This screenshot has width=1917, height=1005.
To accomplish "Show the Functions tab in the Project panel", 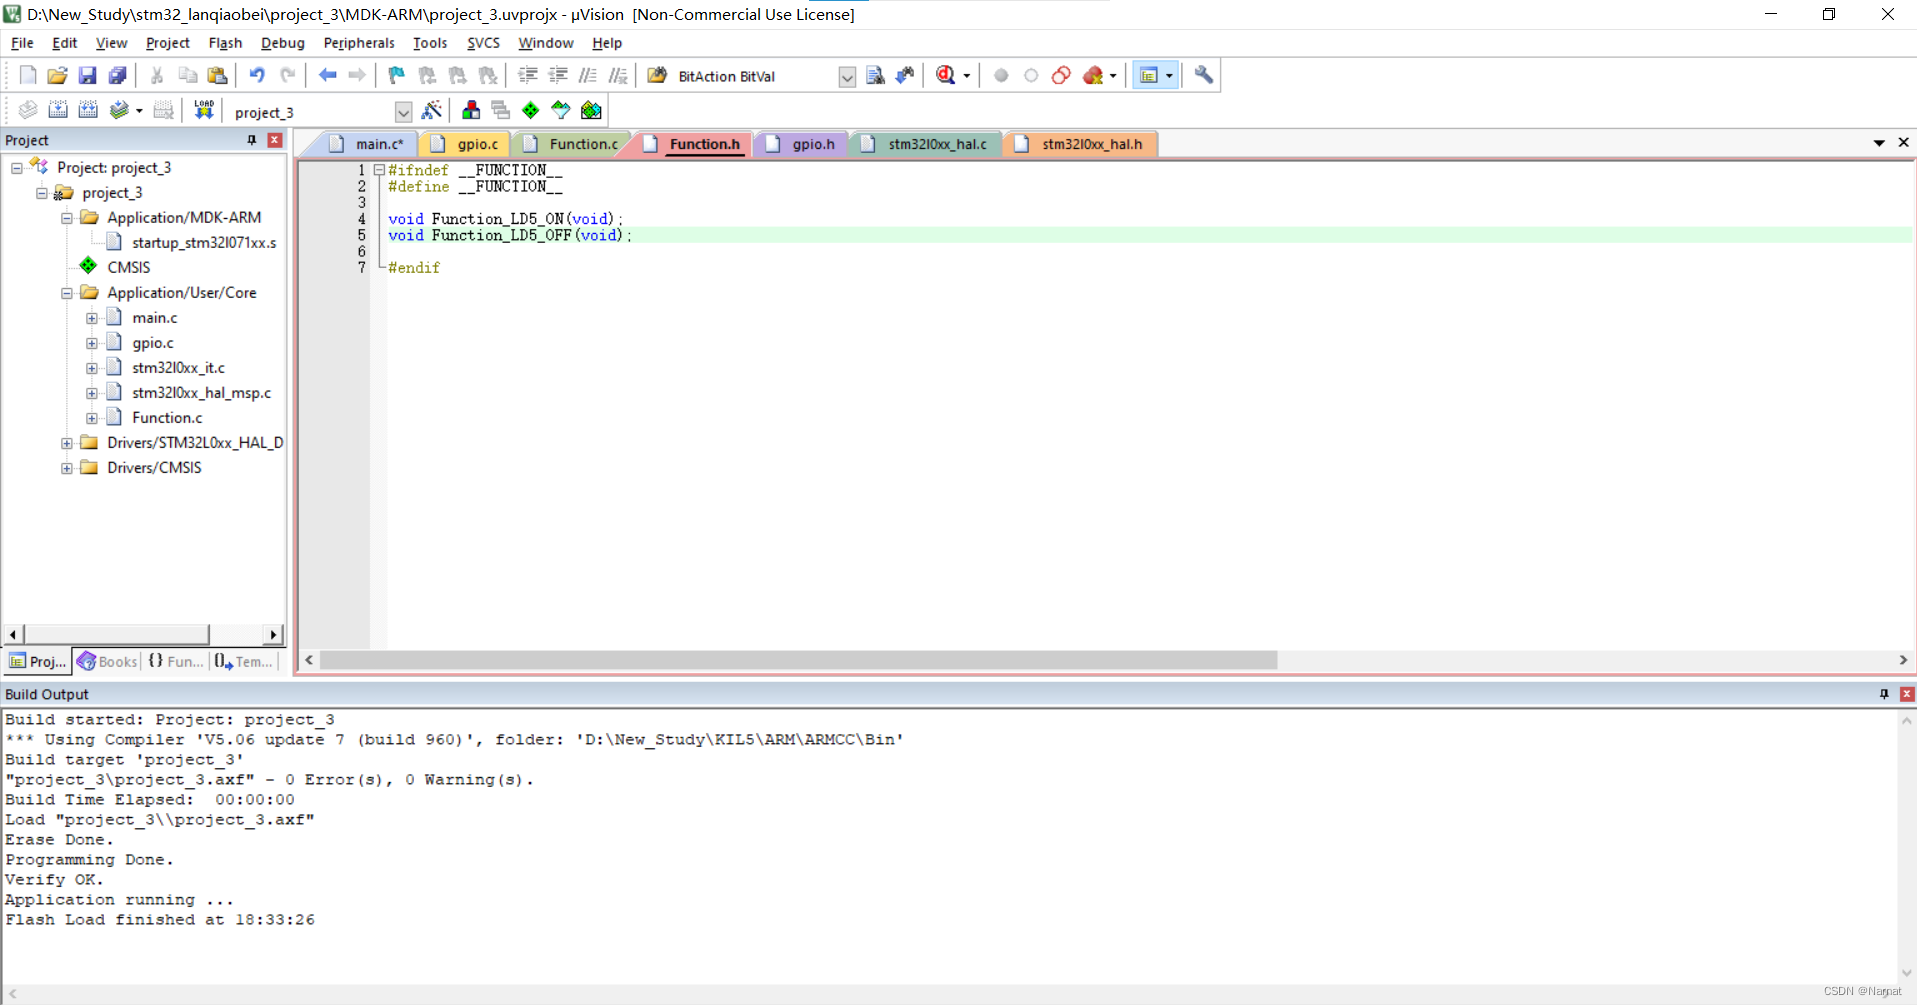I will coord(176,661).
